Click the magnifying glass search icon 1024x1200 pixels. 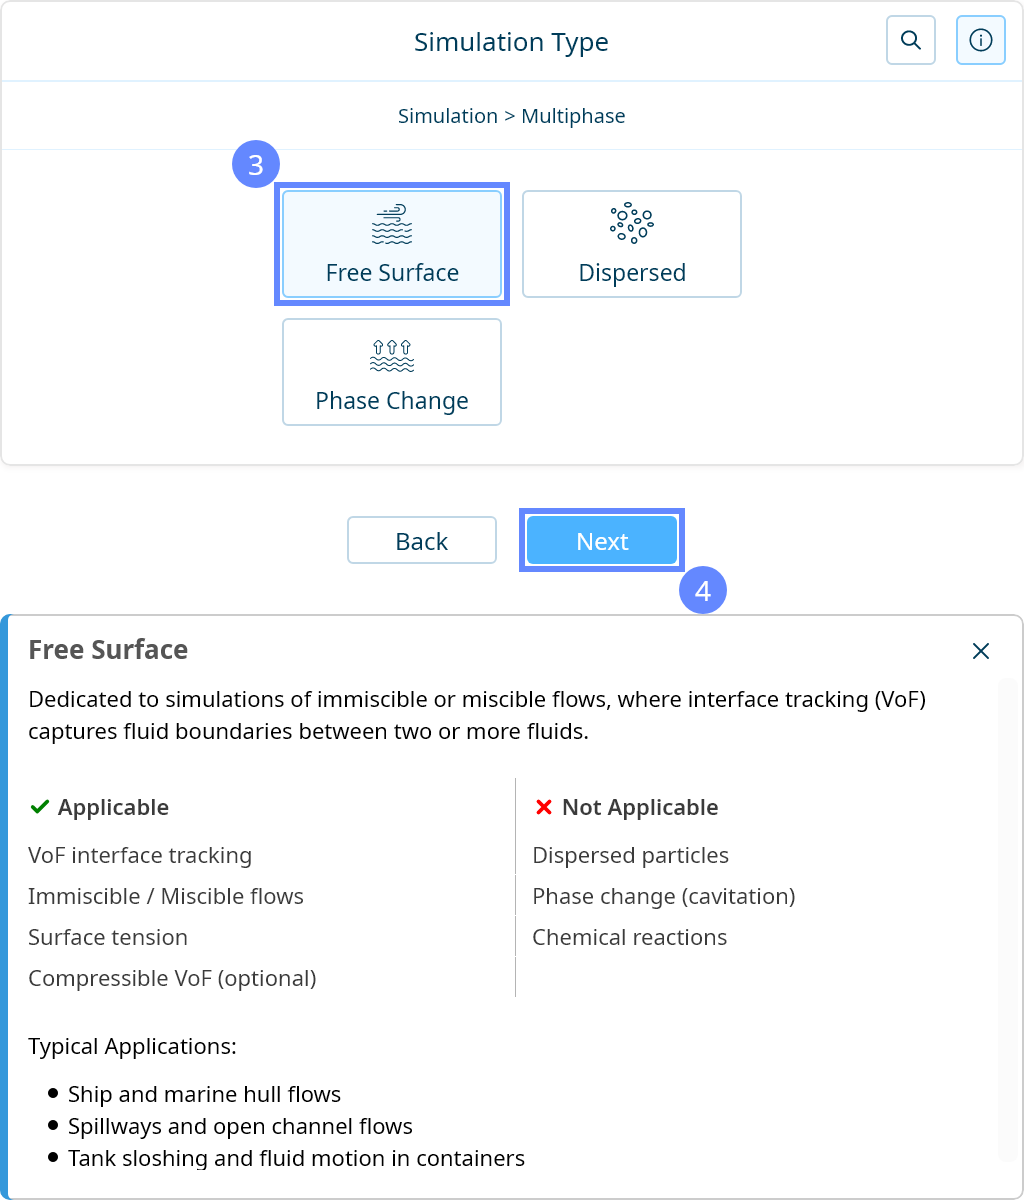910,41
